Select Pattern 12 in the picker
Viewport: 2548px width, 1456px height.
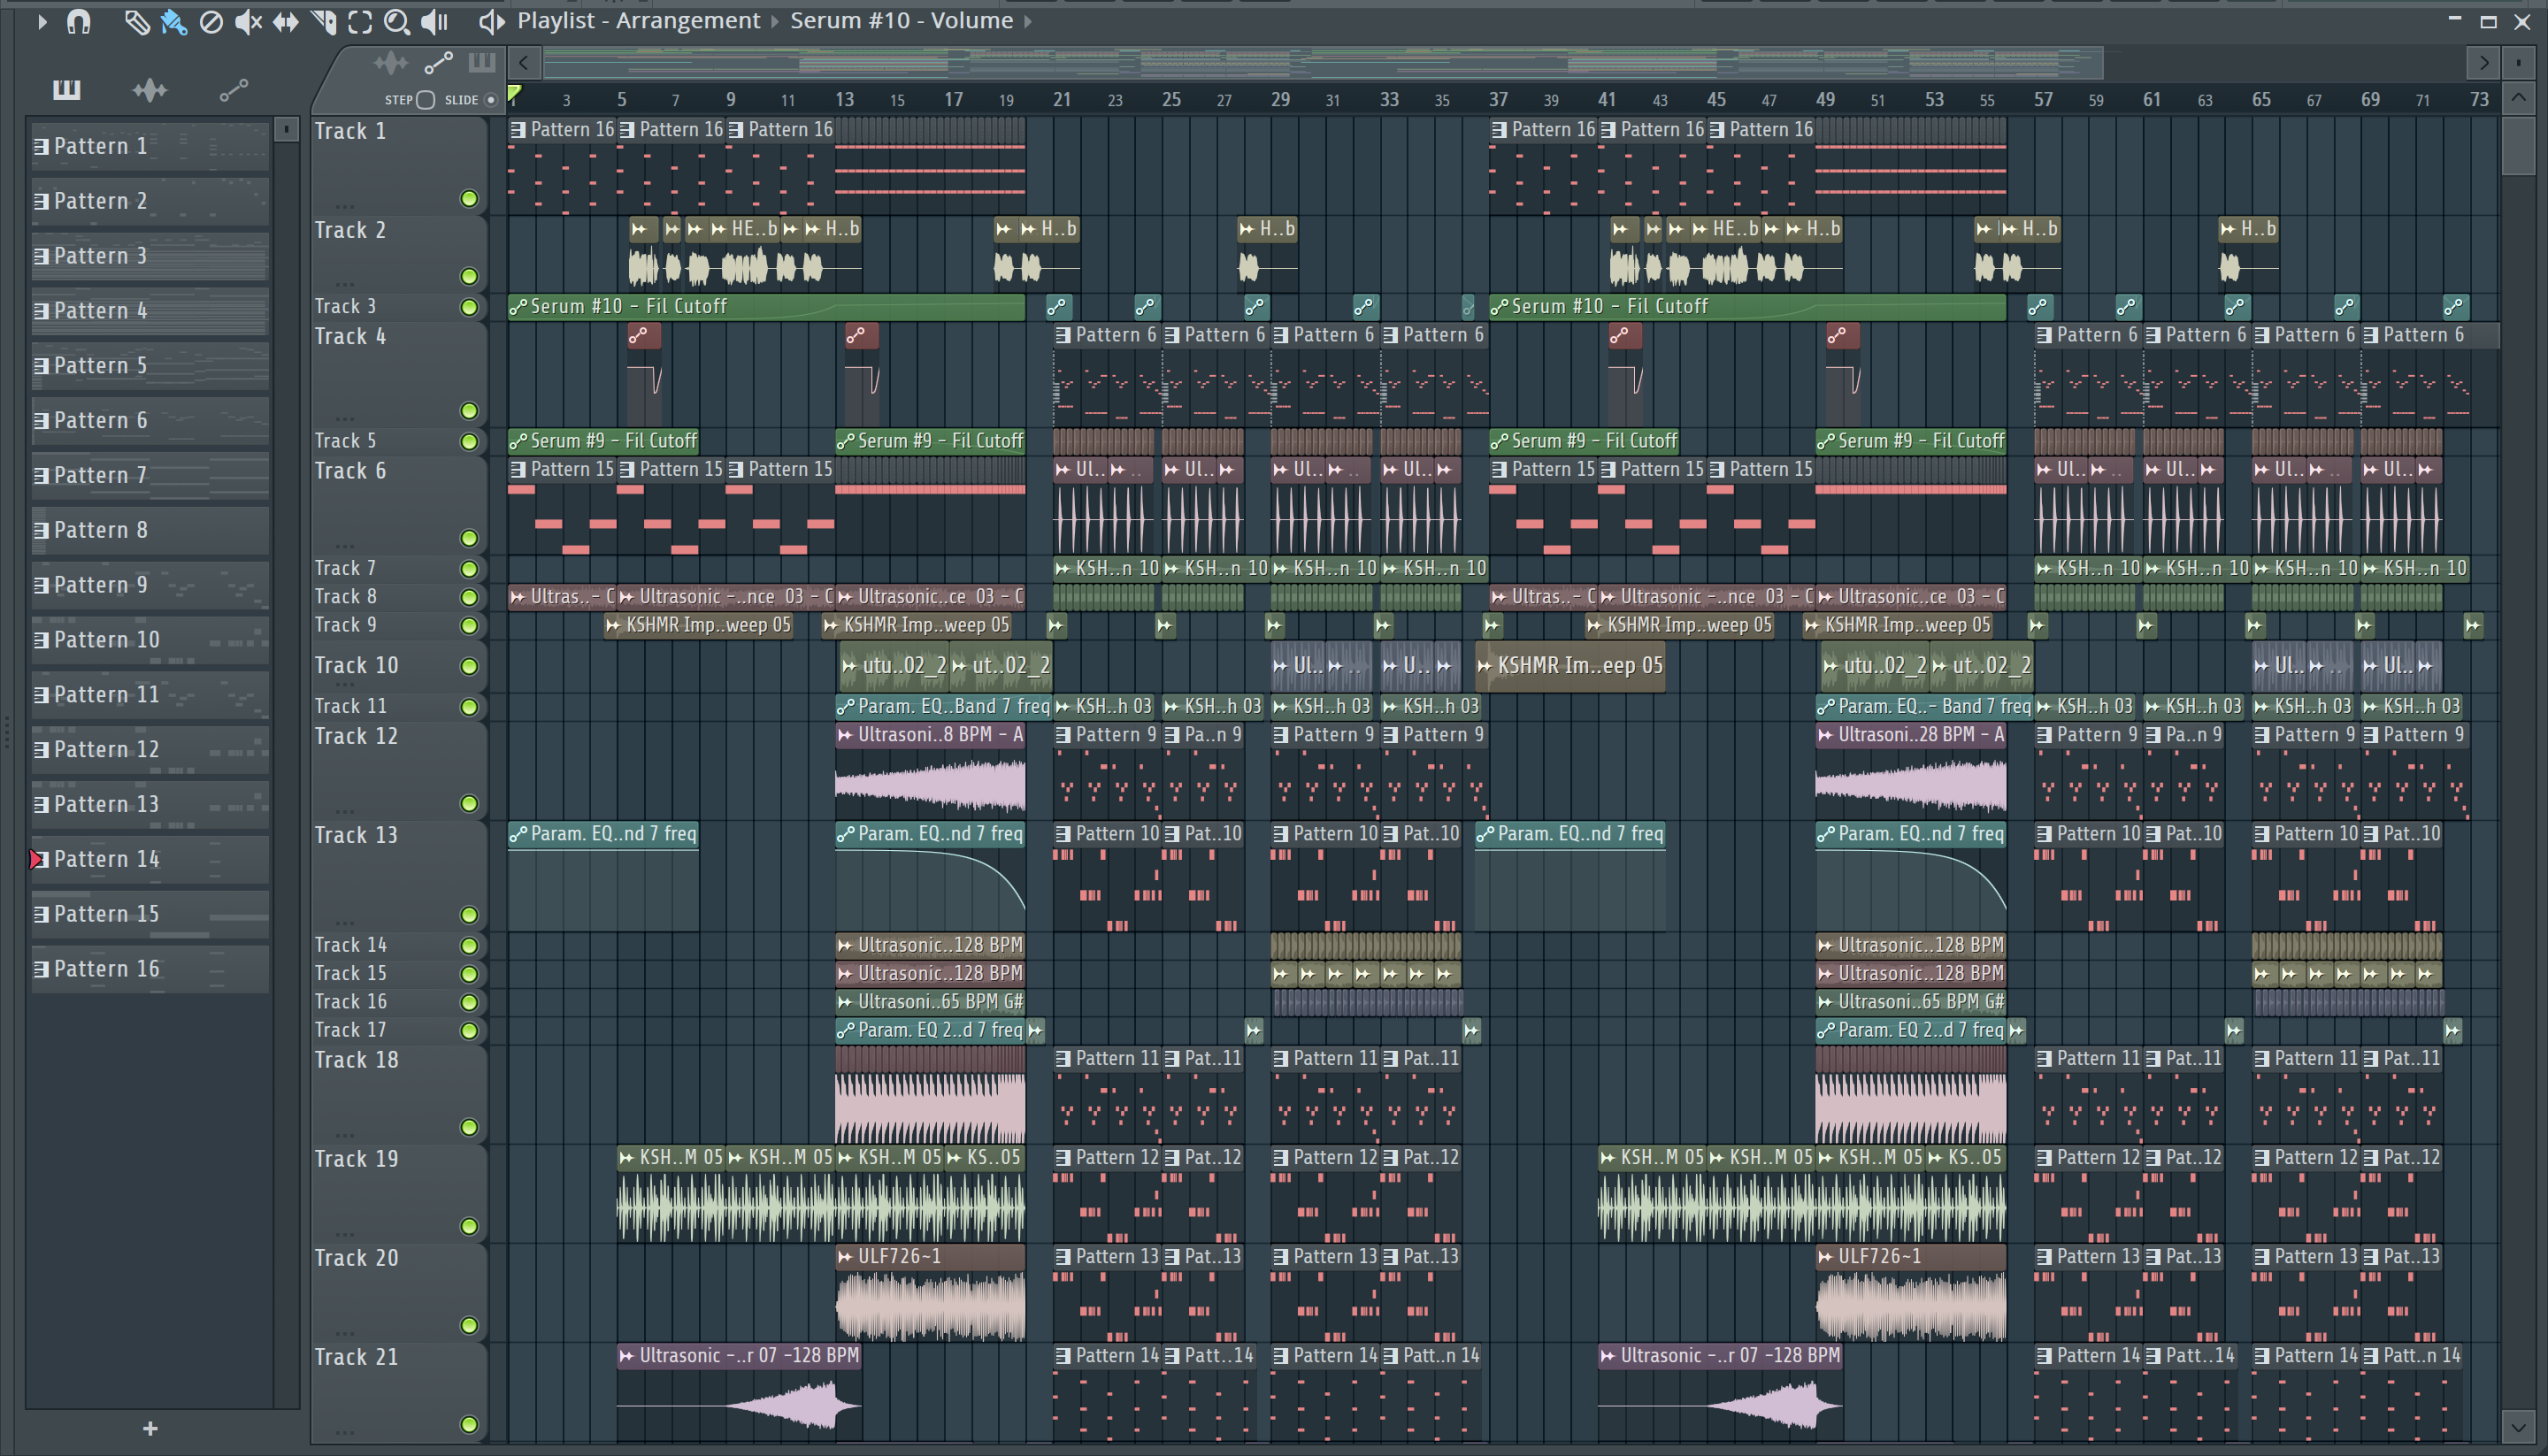150,750
